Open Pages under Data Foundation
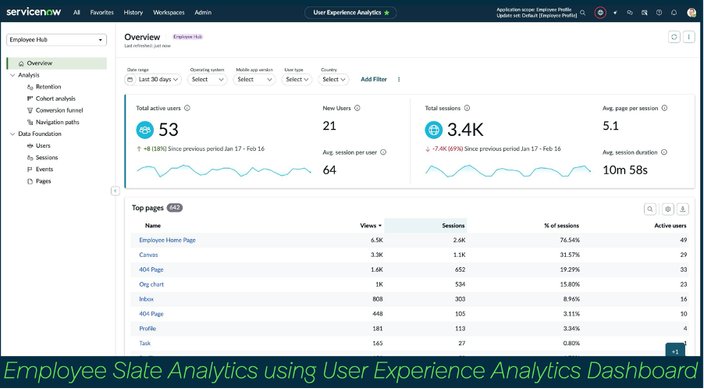Image resolution: width=704 pixels, height=389 pixels. 43,181
